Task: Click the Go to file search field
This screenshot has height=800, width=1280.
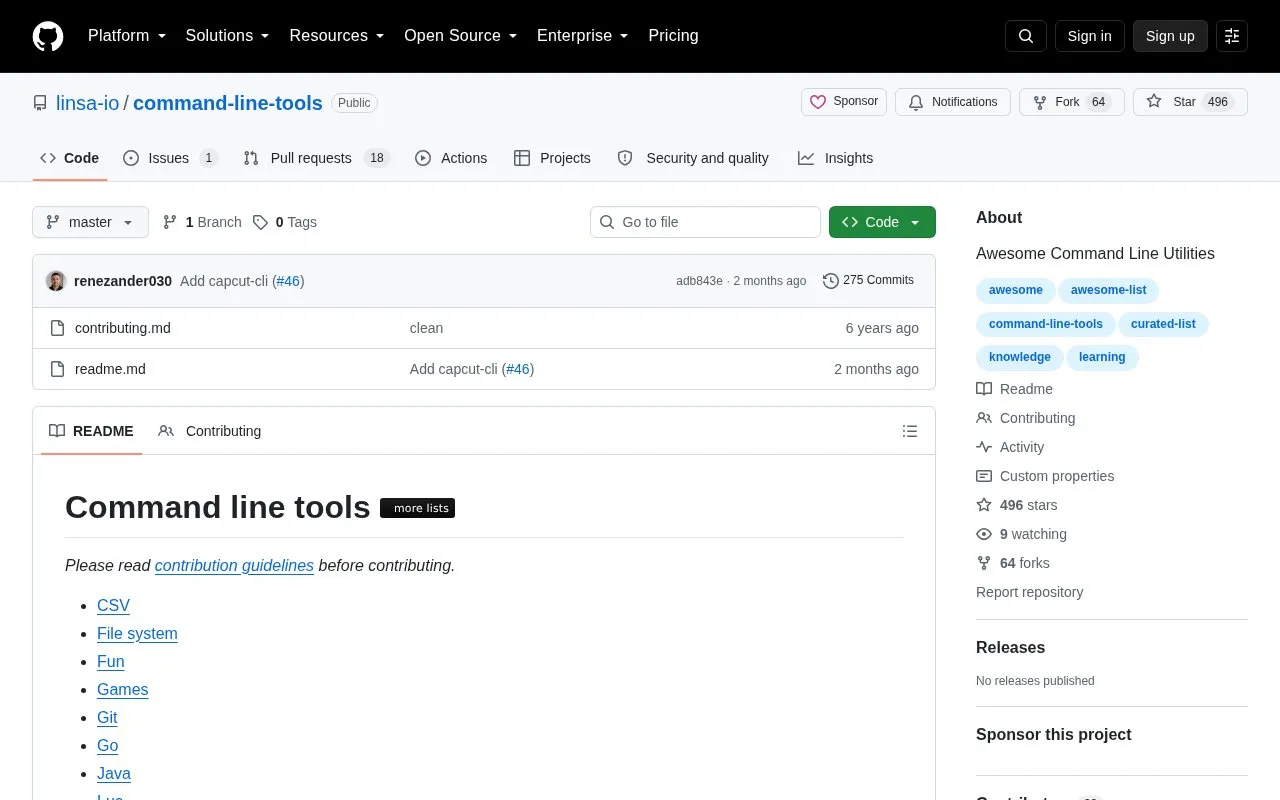Action: 705,222
